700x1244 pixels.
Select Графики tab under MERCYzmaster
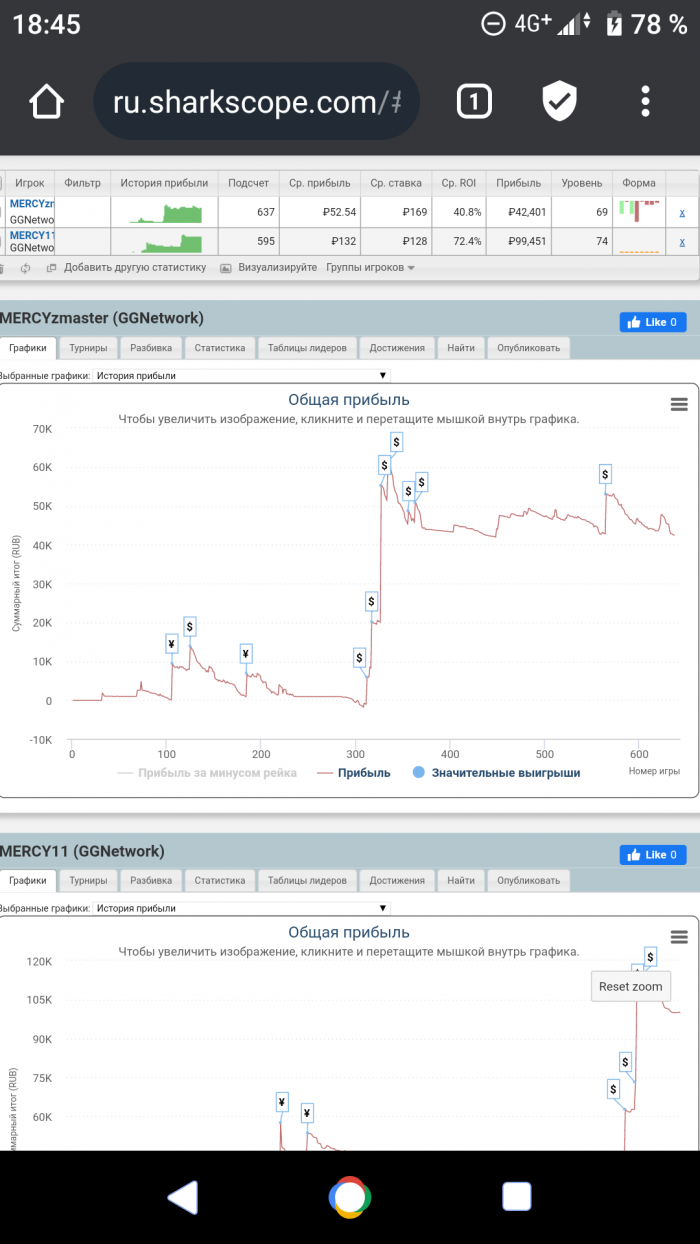coord(29,348)
